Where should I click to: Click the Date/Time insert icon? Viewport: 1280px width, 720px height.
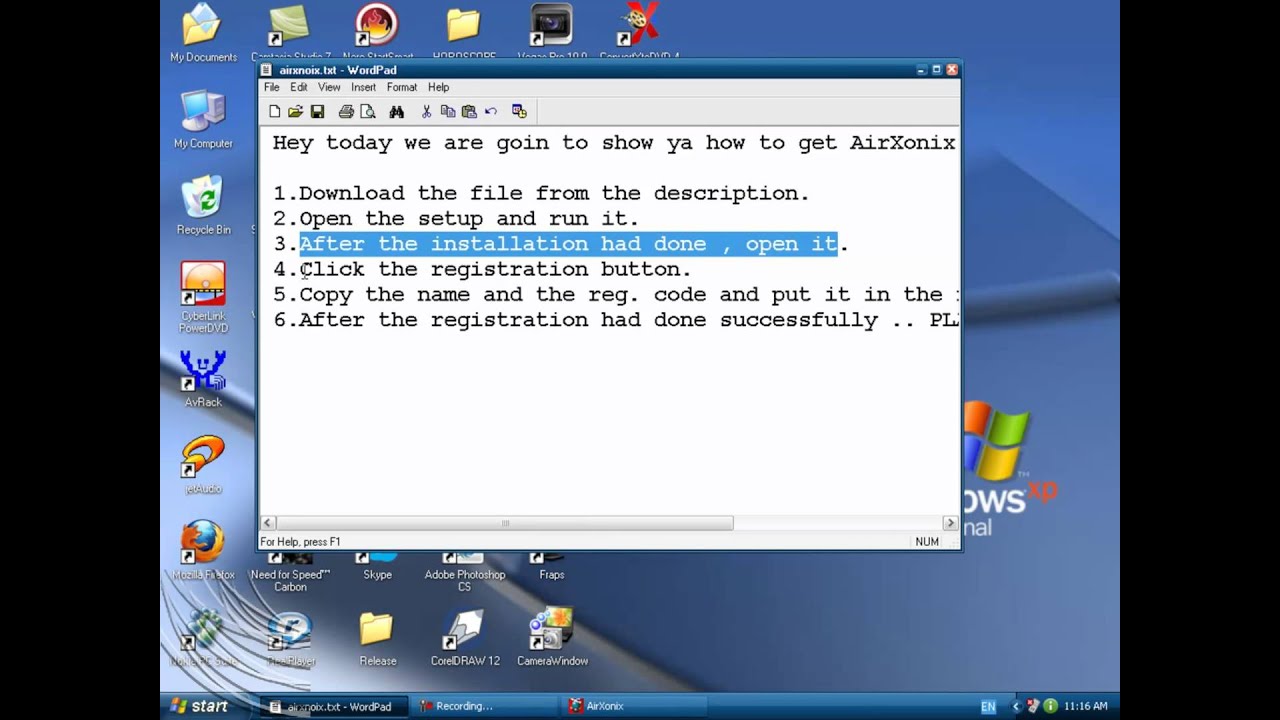pyautogui.click(x=519, y=112)
